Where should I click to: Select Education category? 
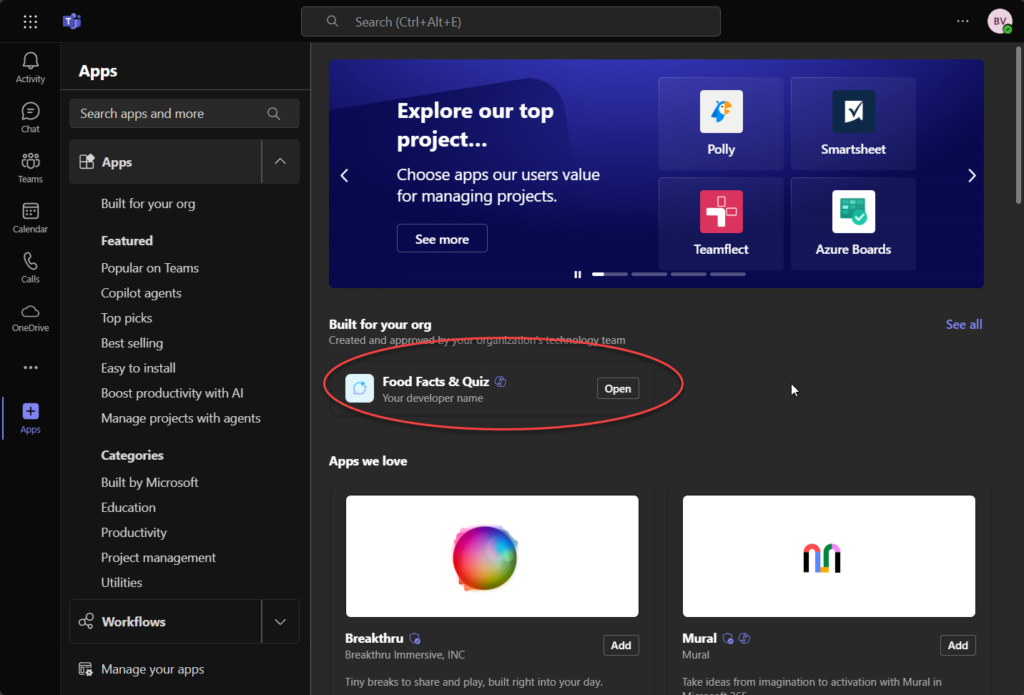(x=128, y=508)
